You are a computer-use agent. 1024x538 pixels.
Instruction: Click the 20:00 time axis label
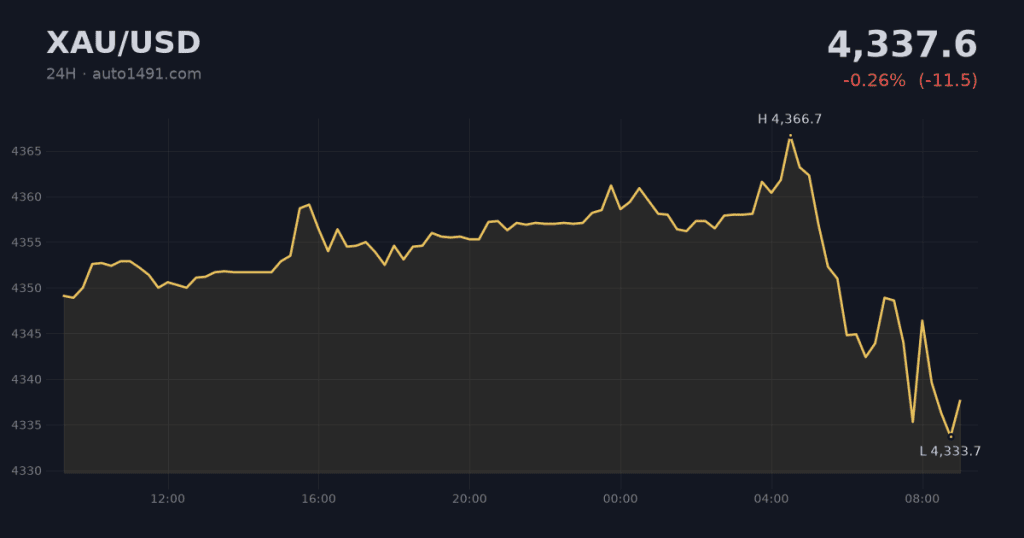[x=470, y=499]
